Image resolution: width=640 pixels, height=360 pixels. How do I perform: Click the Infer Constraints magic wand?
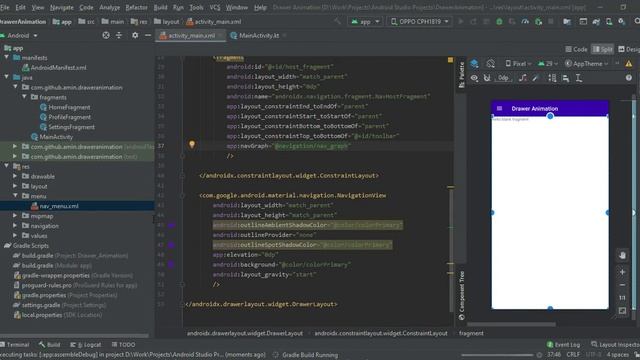(536, 78)
